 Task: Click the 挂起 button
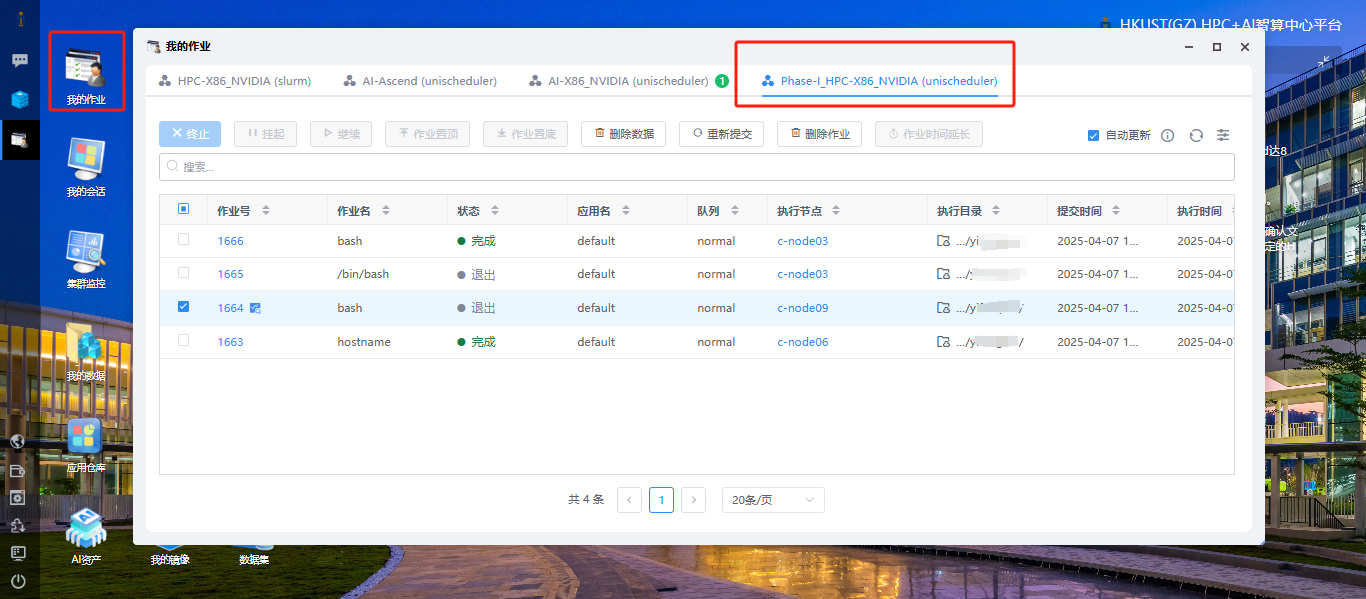tap(266, 134)
